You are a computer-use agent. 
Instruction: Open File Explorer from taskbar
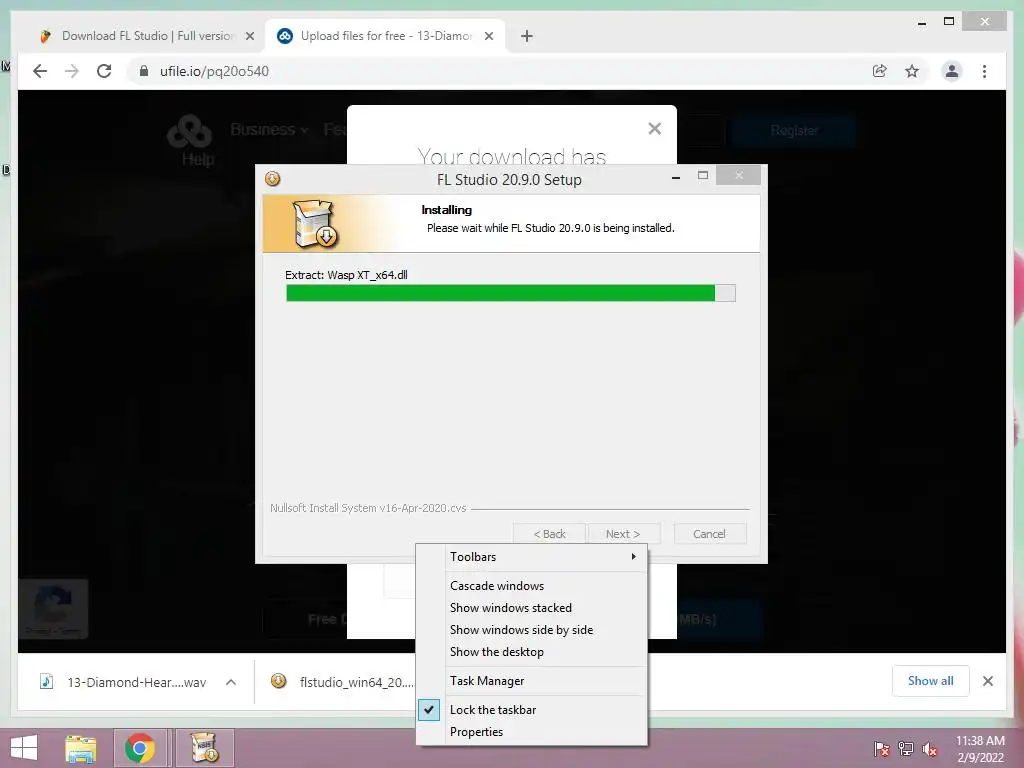80,748
